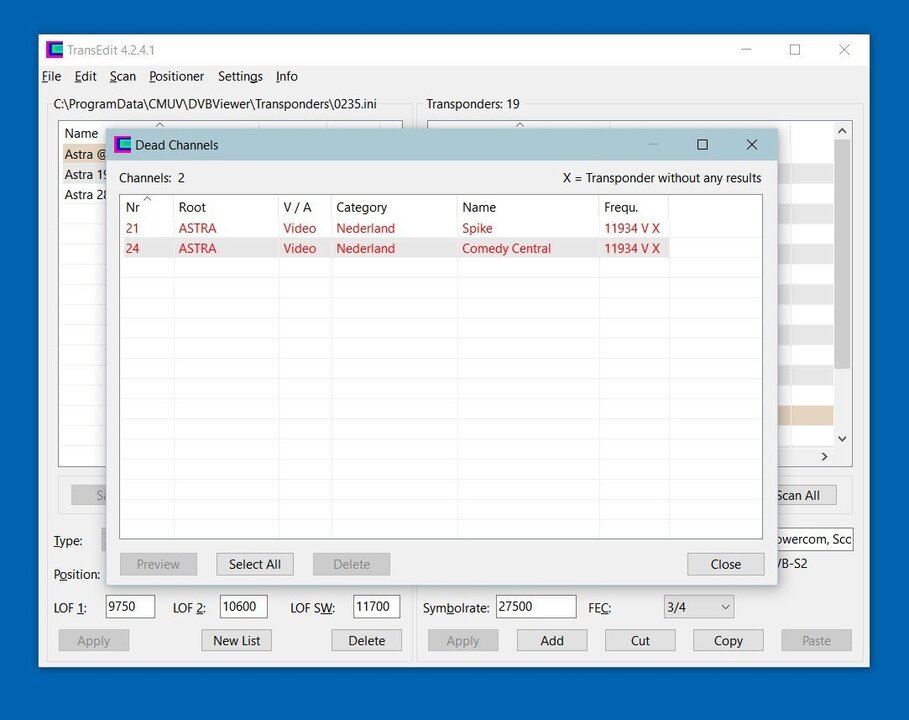Click the Copy transponder button
This screenshot has height=720, width=909.
[727, 641]
